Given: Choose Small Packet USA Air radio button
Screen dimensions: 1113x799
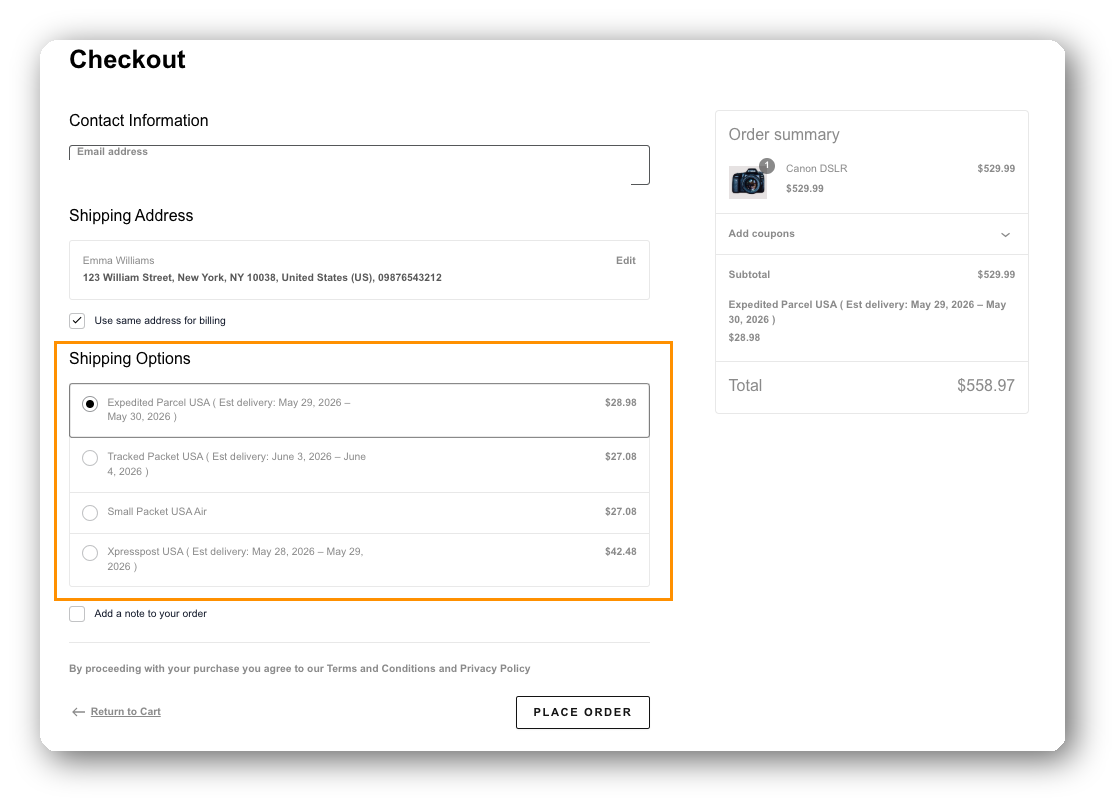Looking at the screenshot, I should 90,512.
